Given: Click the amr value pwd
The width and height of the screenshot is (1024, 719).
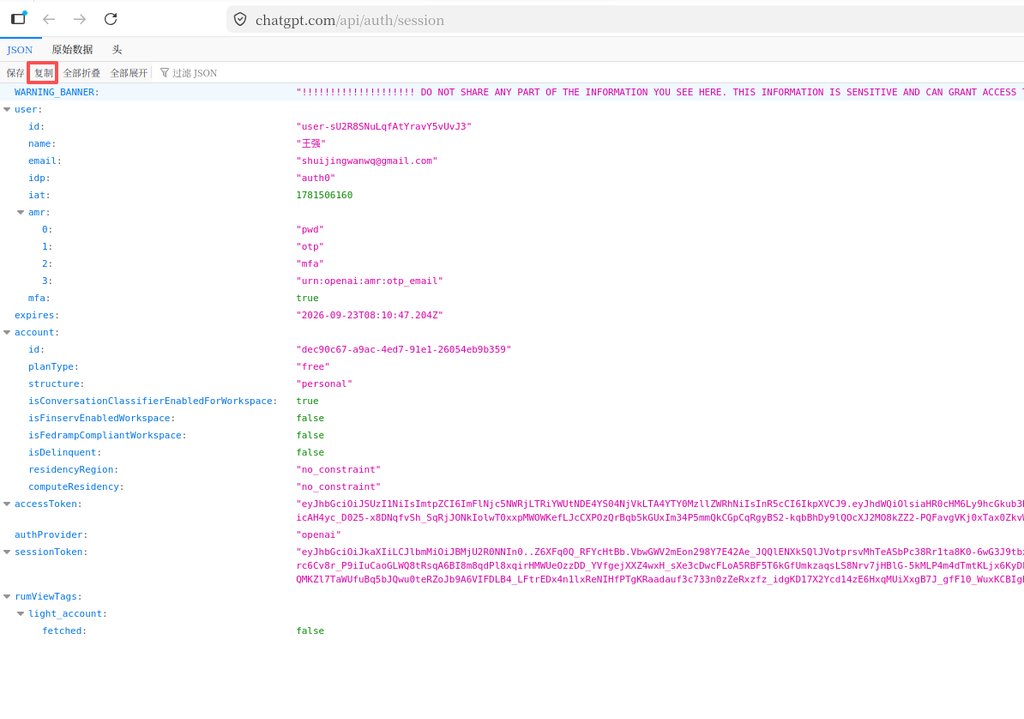Looking at the screenshot, I should 310,230.
